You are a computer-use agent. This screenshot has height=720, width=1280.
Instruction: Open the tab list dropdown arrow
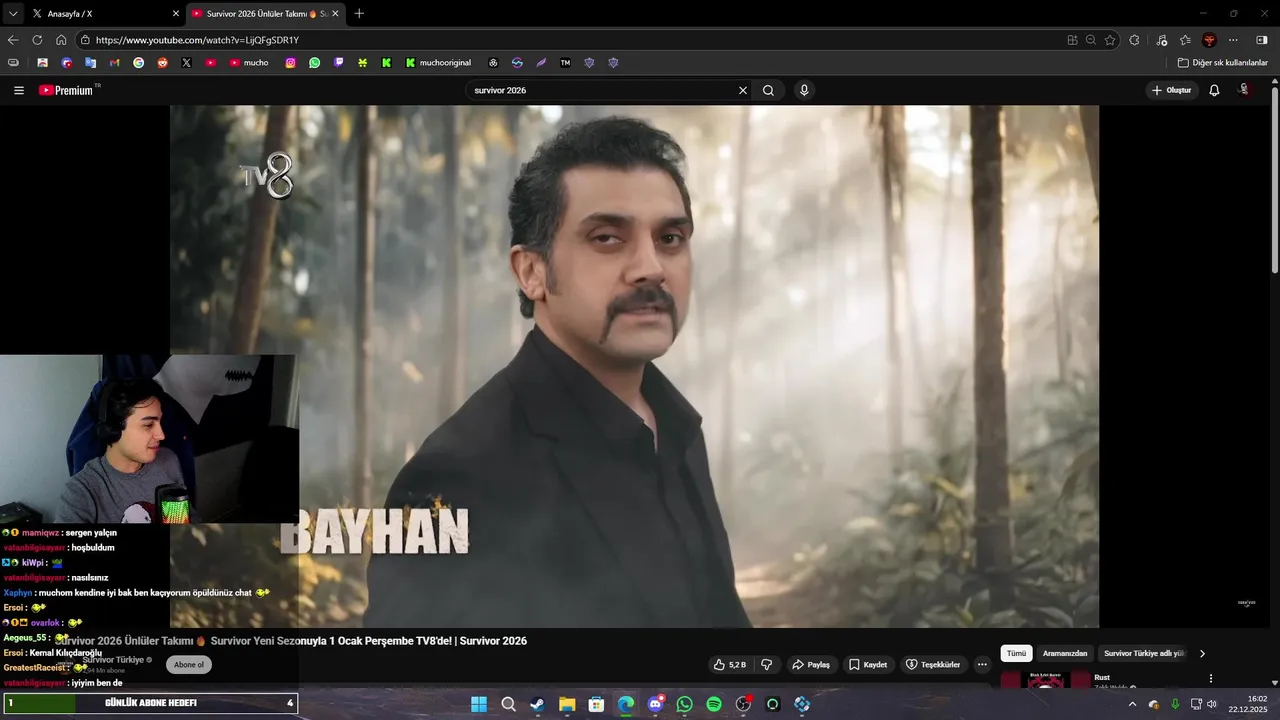coord(13,14)
